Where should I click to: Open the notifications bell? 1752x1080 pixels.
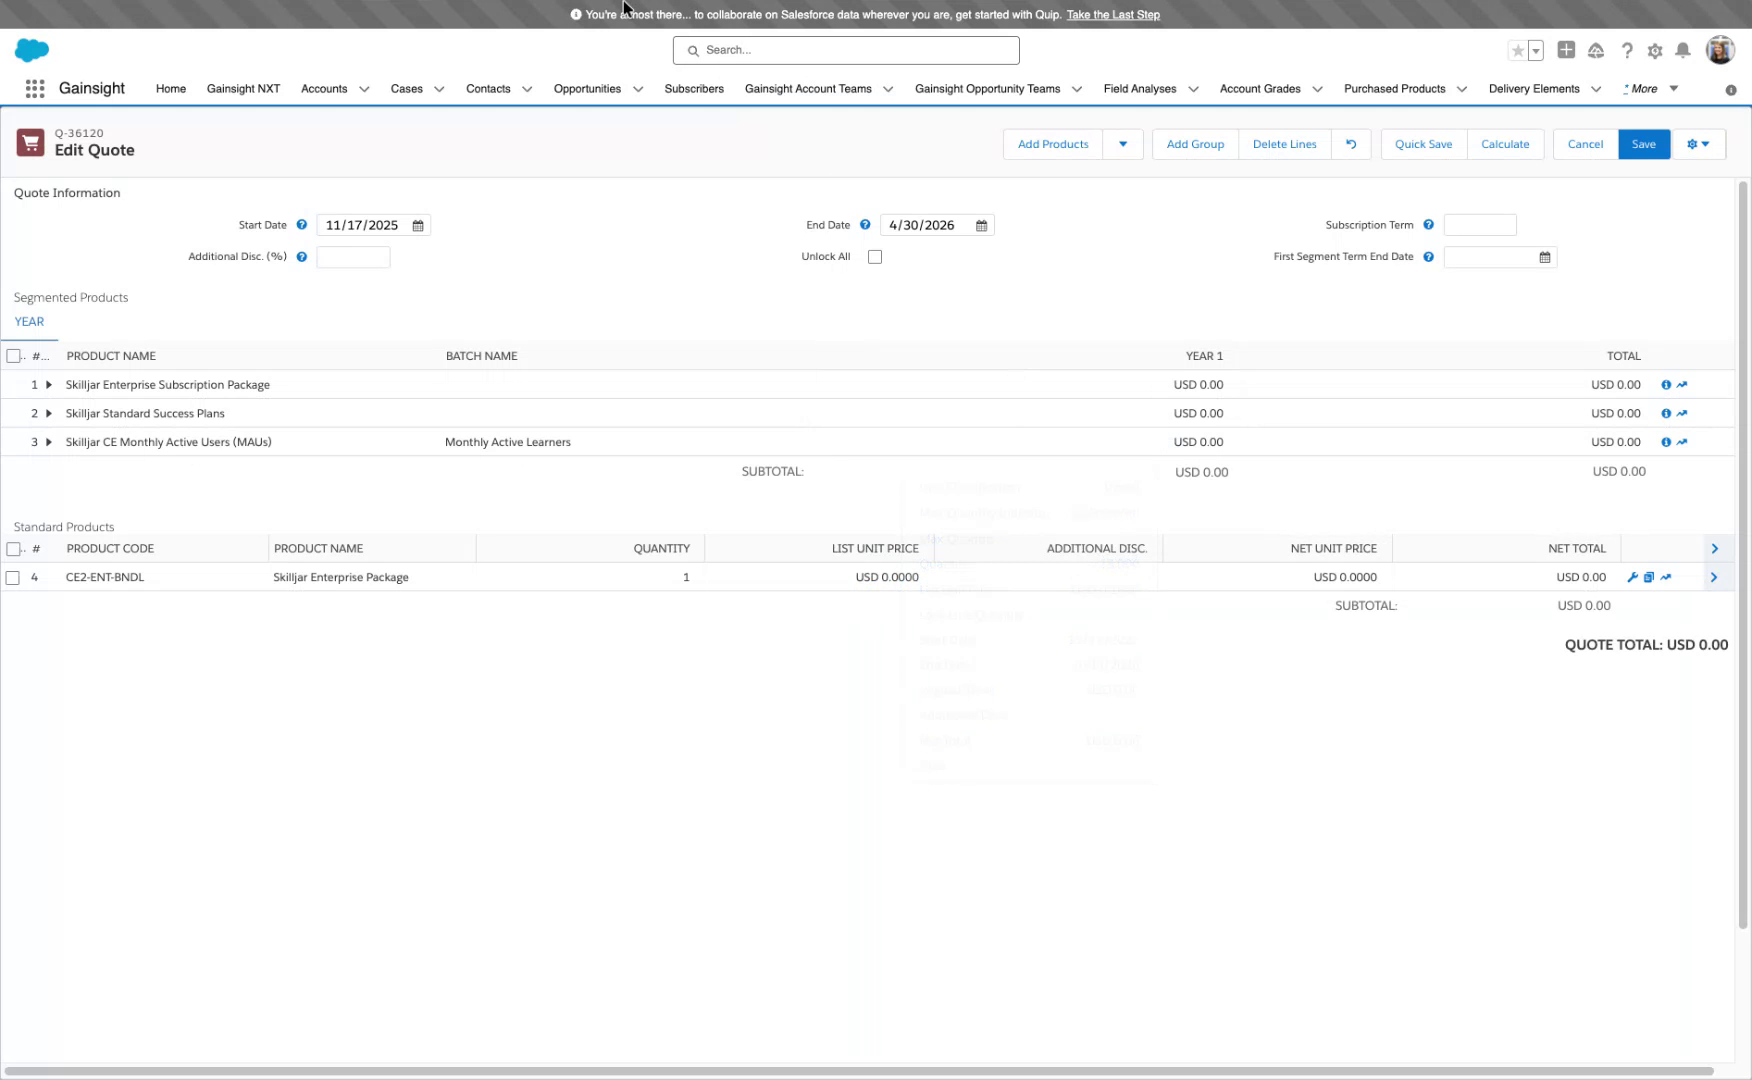point(1684,50)
